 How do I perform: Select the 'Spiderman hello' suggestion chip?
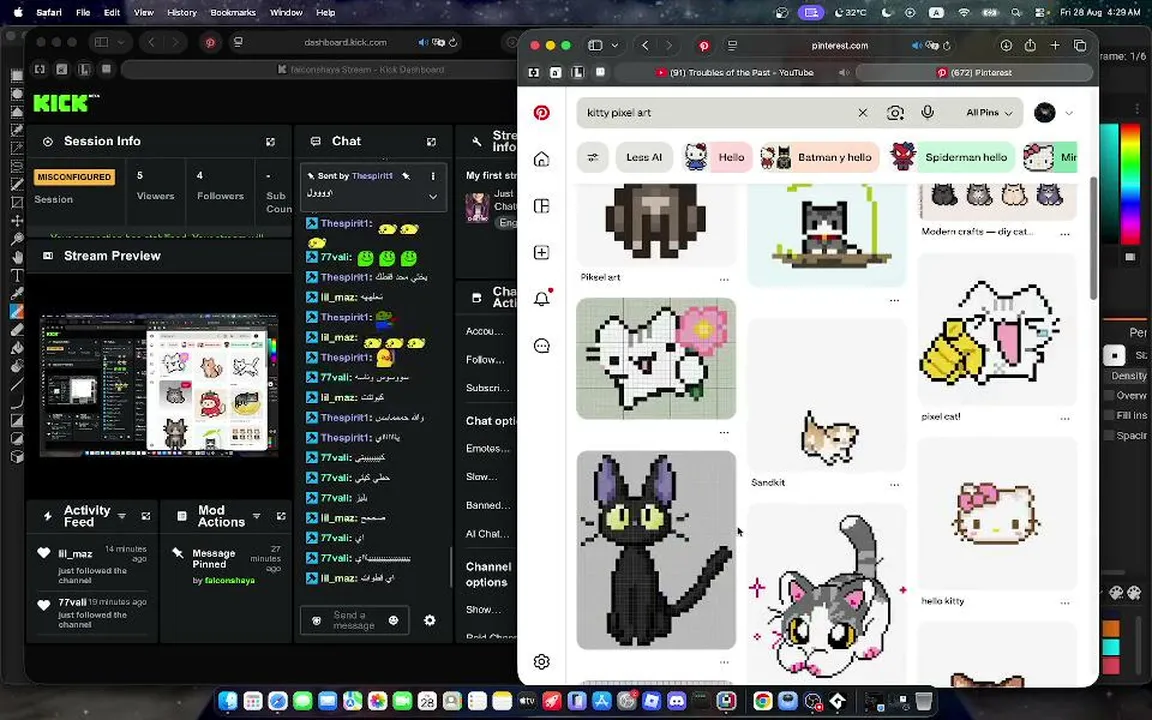tap(951, 157)
